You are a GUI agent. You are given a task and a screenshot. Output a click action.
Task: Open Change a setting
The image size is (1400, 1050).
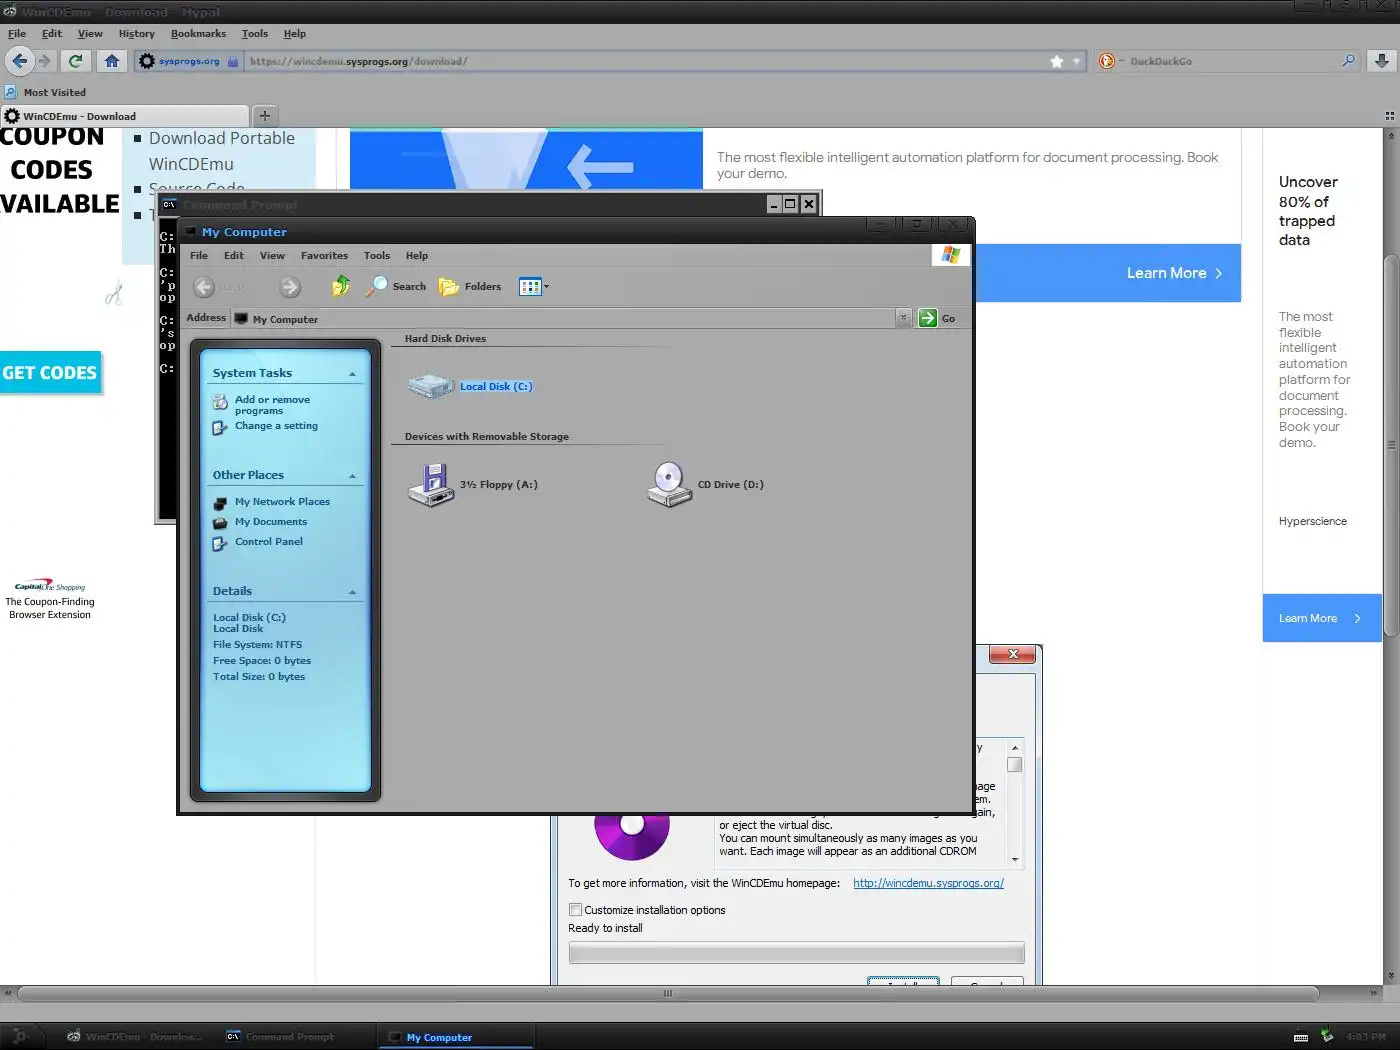(276, 426)
